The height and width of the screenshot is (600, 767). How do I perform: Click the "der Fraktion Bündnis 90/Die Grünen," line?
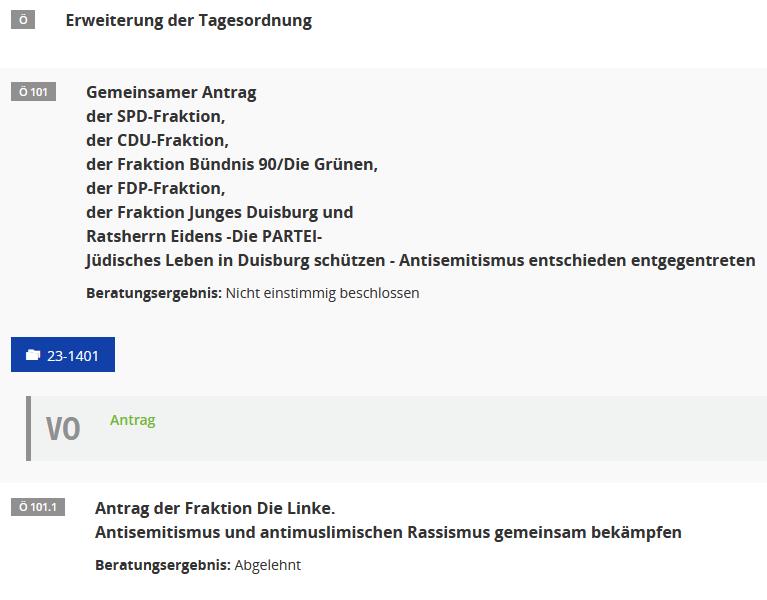pos(231,164)
